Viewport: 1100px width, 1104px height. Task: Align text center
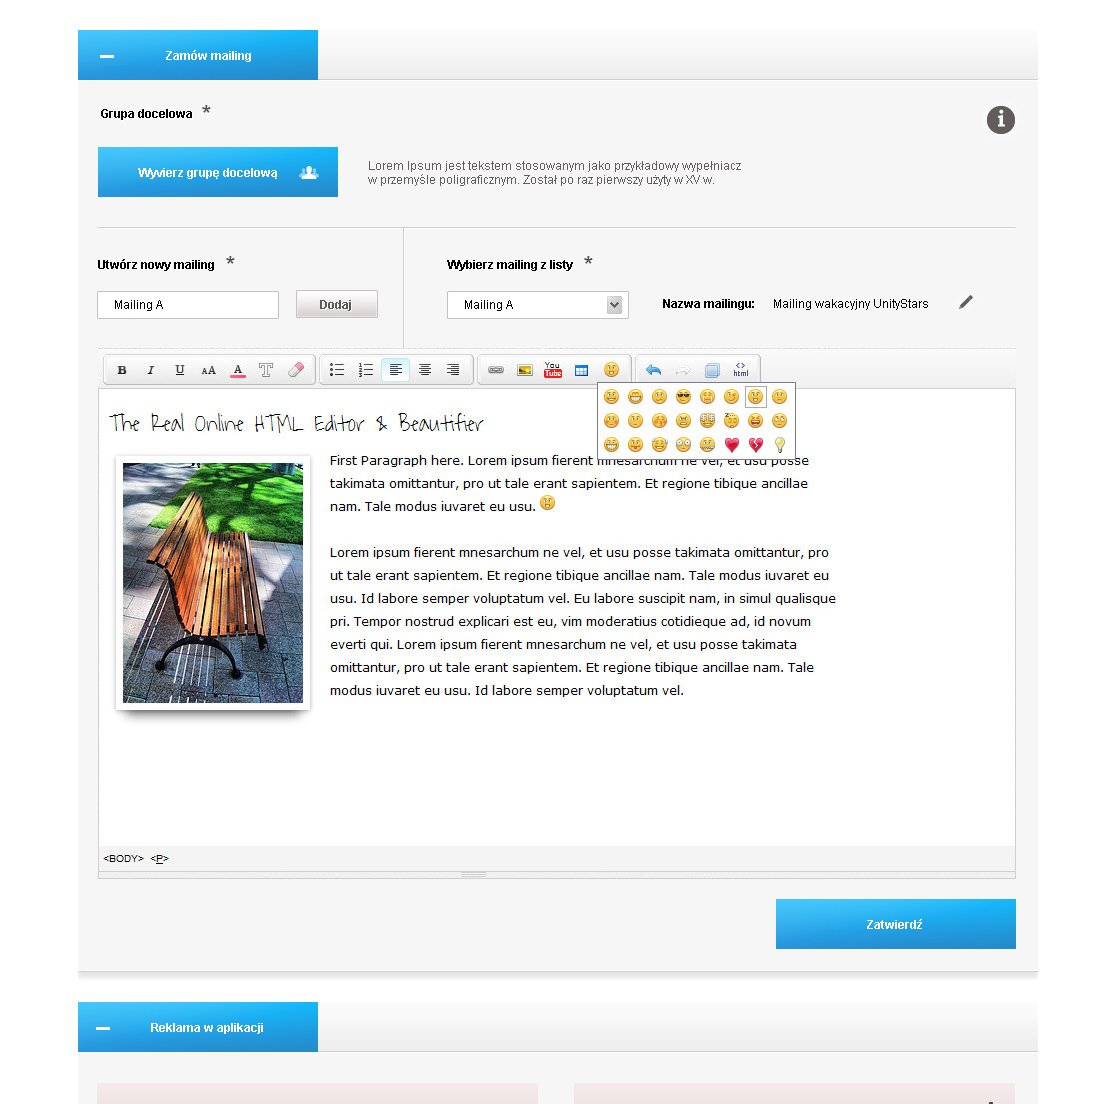pyautogui.click(x=425, y=370)
